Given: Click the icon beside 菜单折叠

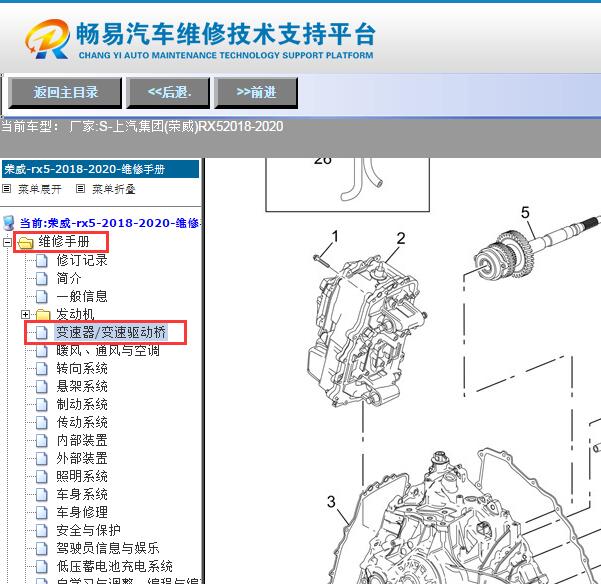Looking at the screenshot, I should click(x=80, y=189).
